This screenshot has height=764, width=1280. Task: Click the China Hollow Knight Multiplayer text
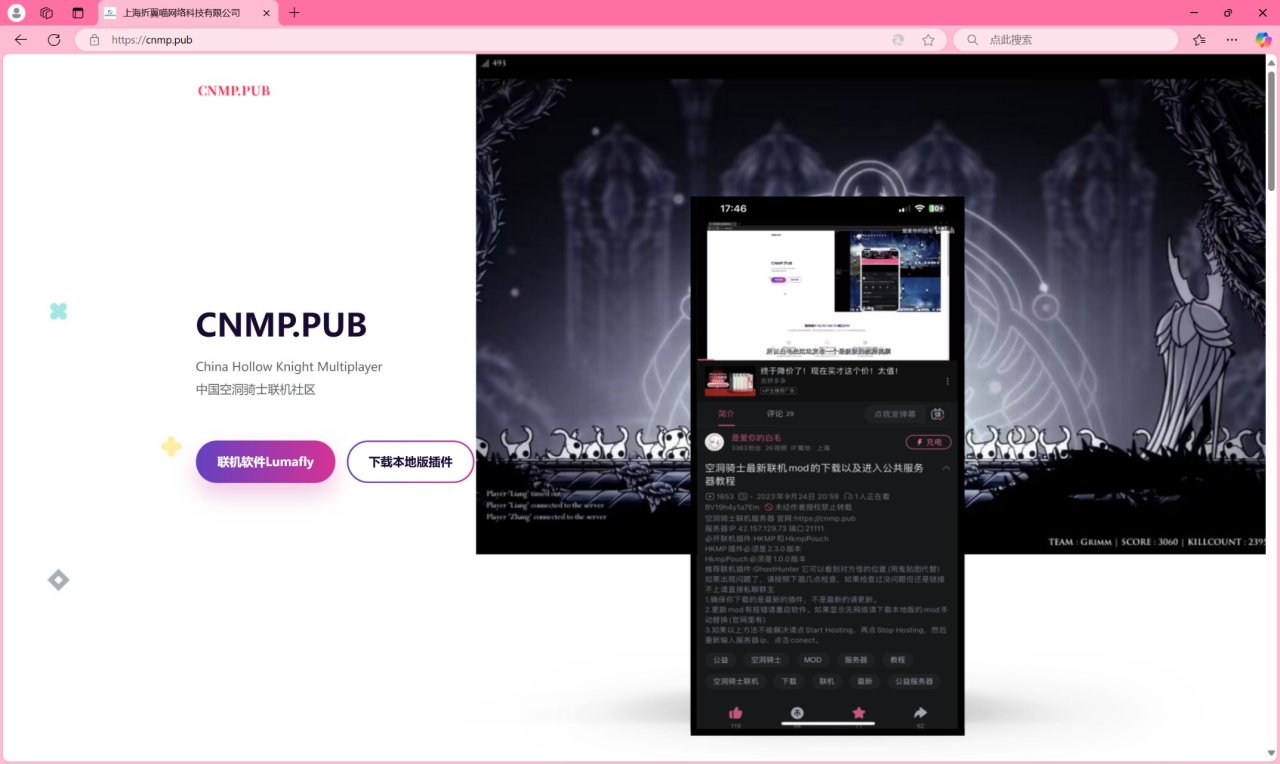click(289, 367)
